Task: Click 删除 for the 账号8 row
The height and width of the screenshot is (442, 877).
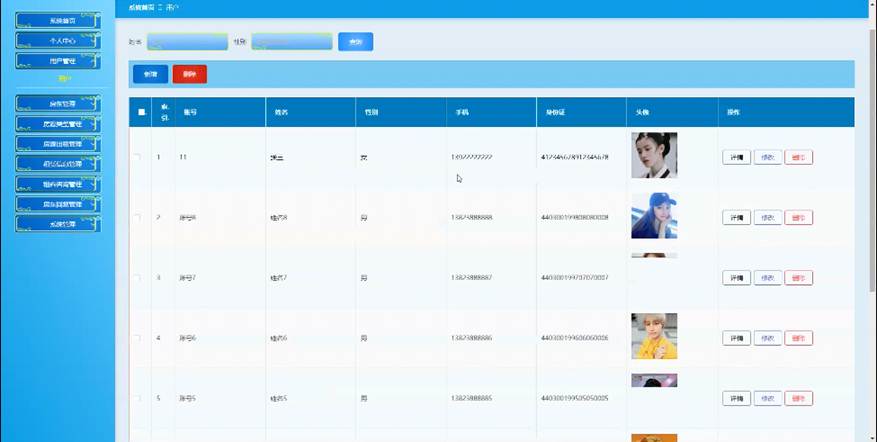Action: click(x=799, y=218)
